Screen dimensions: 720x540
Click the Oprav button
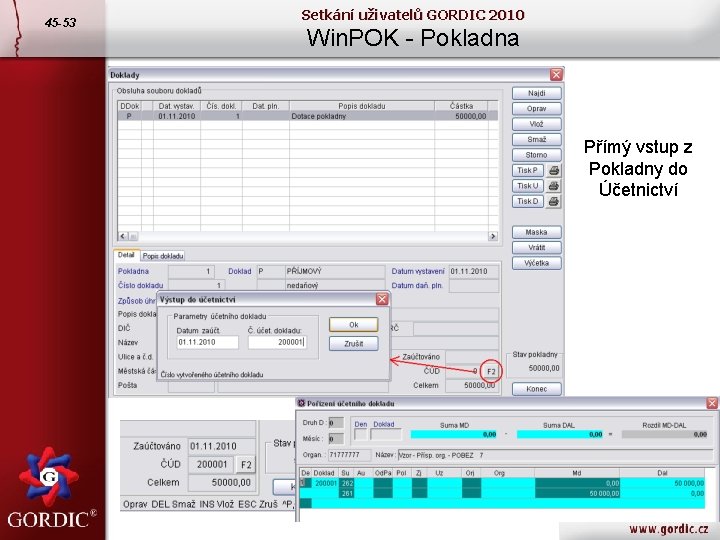click(x=536, y=109)
